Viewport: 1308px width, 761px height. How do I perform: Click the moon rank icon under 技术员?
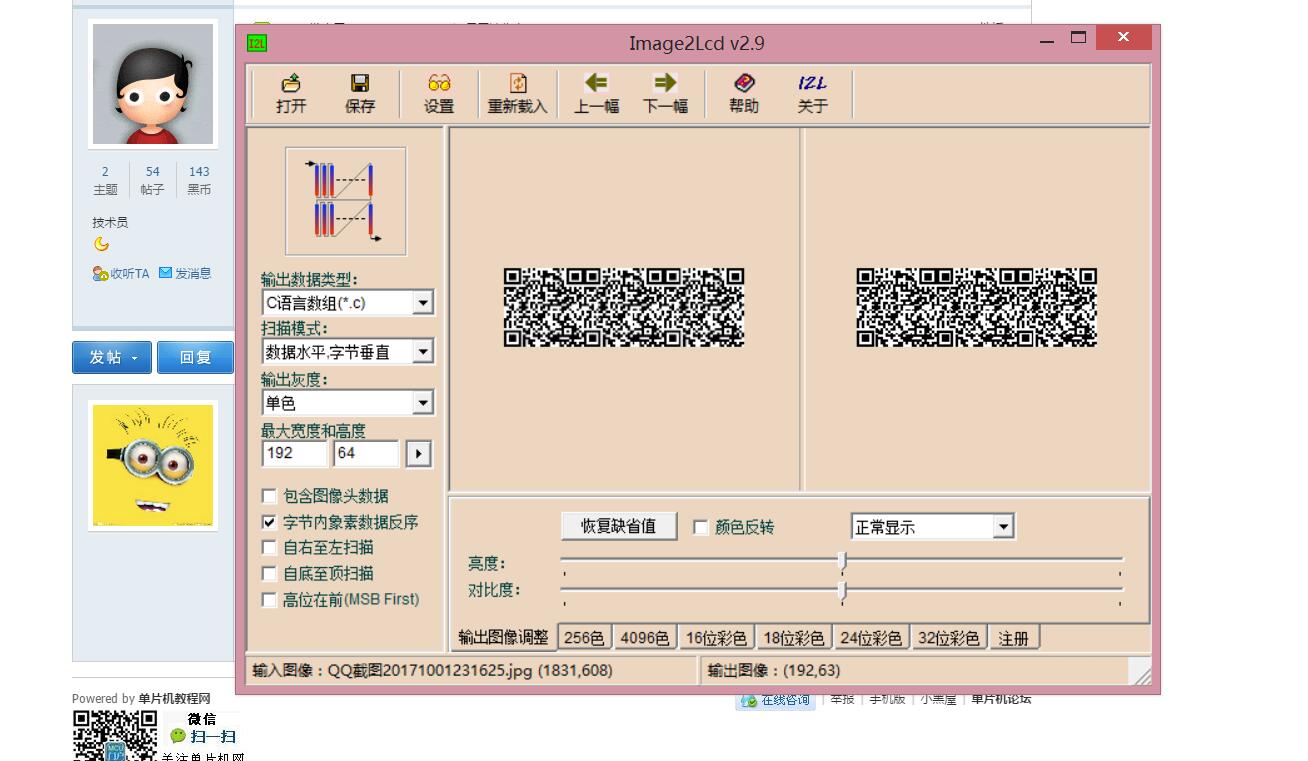101,244
